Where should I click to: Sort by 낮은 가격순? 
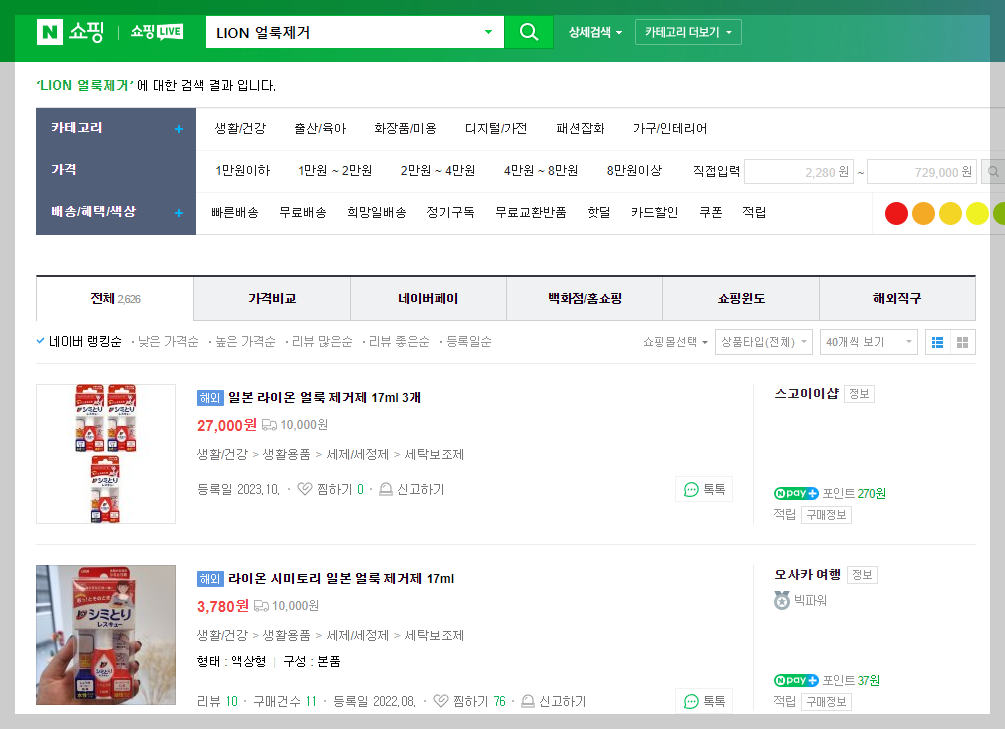tap(168, 342)
